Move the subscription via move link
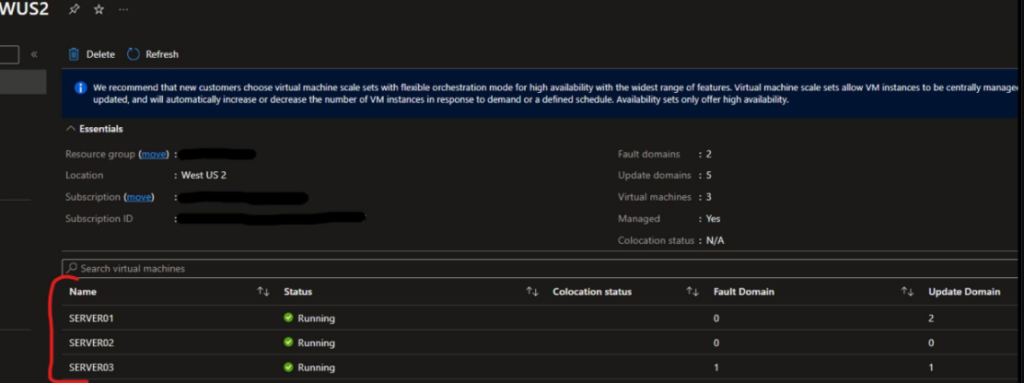Image resolution: width=1024 pixels, height=383 pixels. pyautogui.click(x=138, y=197)
